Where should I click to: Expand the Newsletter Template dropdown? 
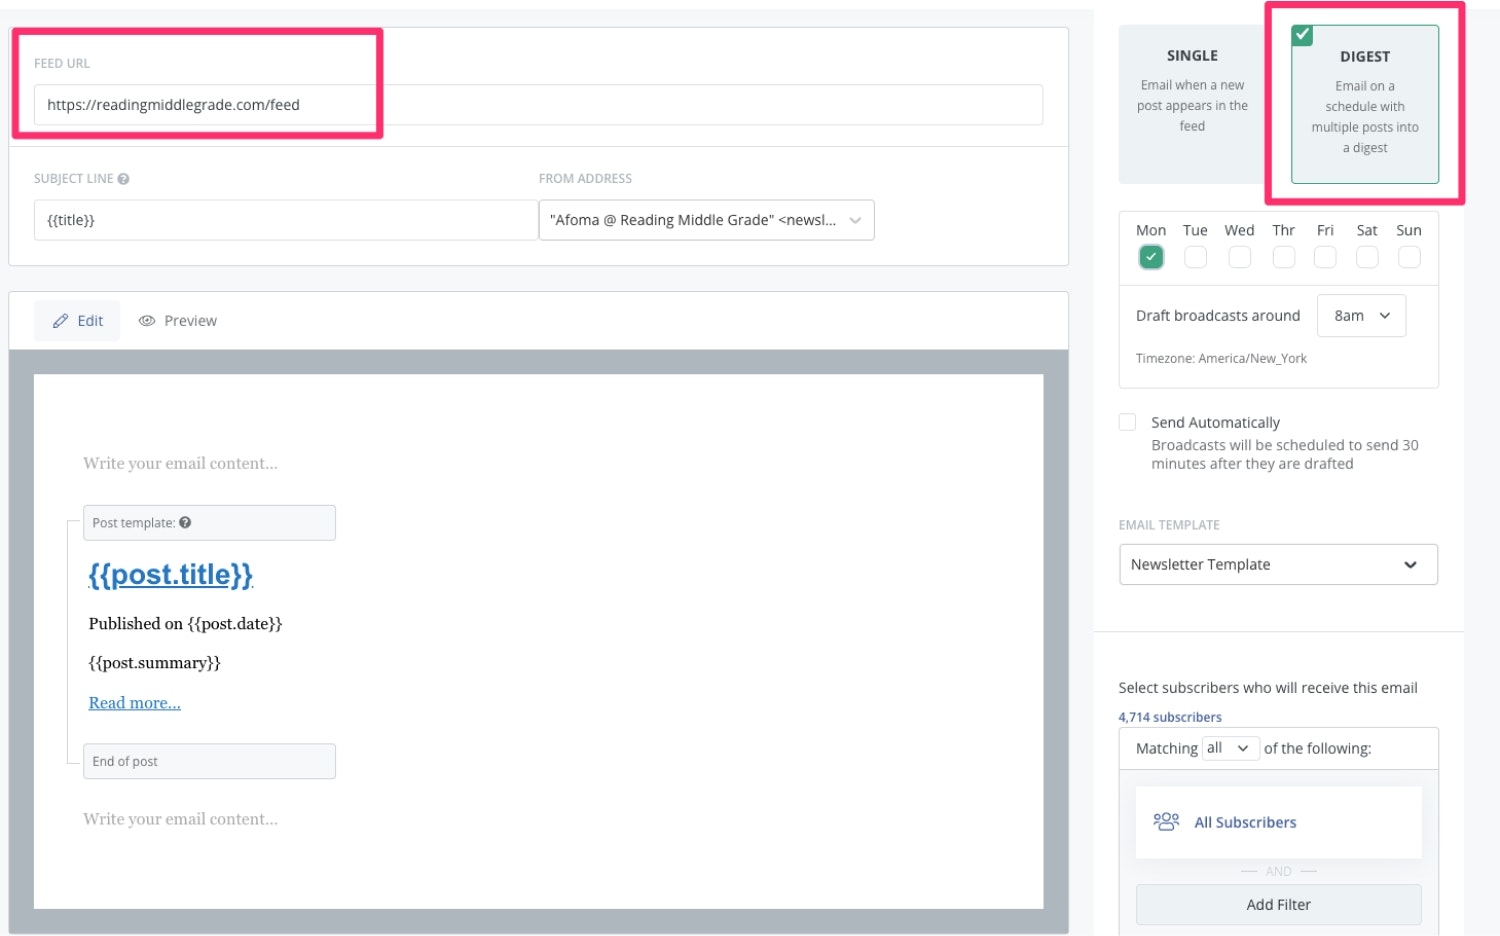click(1278, 565)
